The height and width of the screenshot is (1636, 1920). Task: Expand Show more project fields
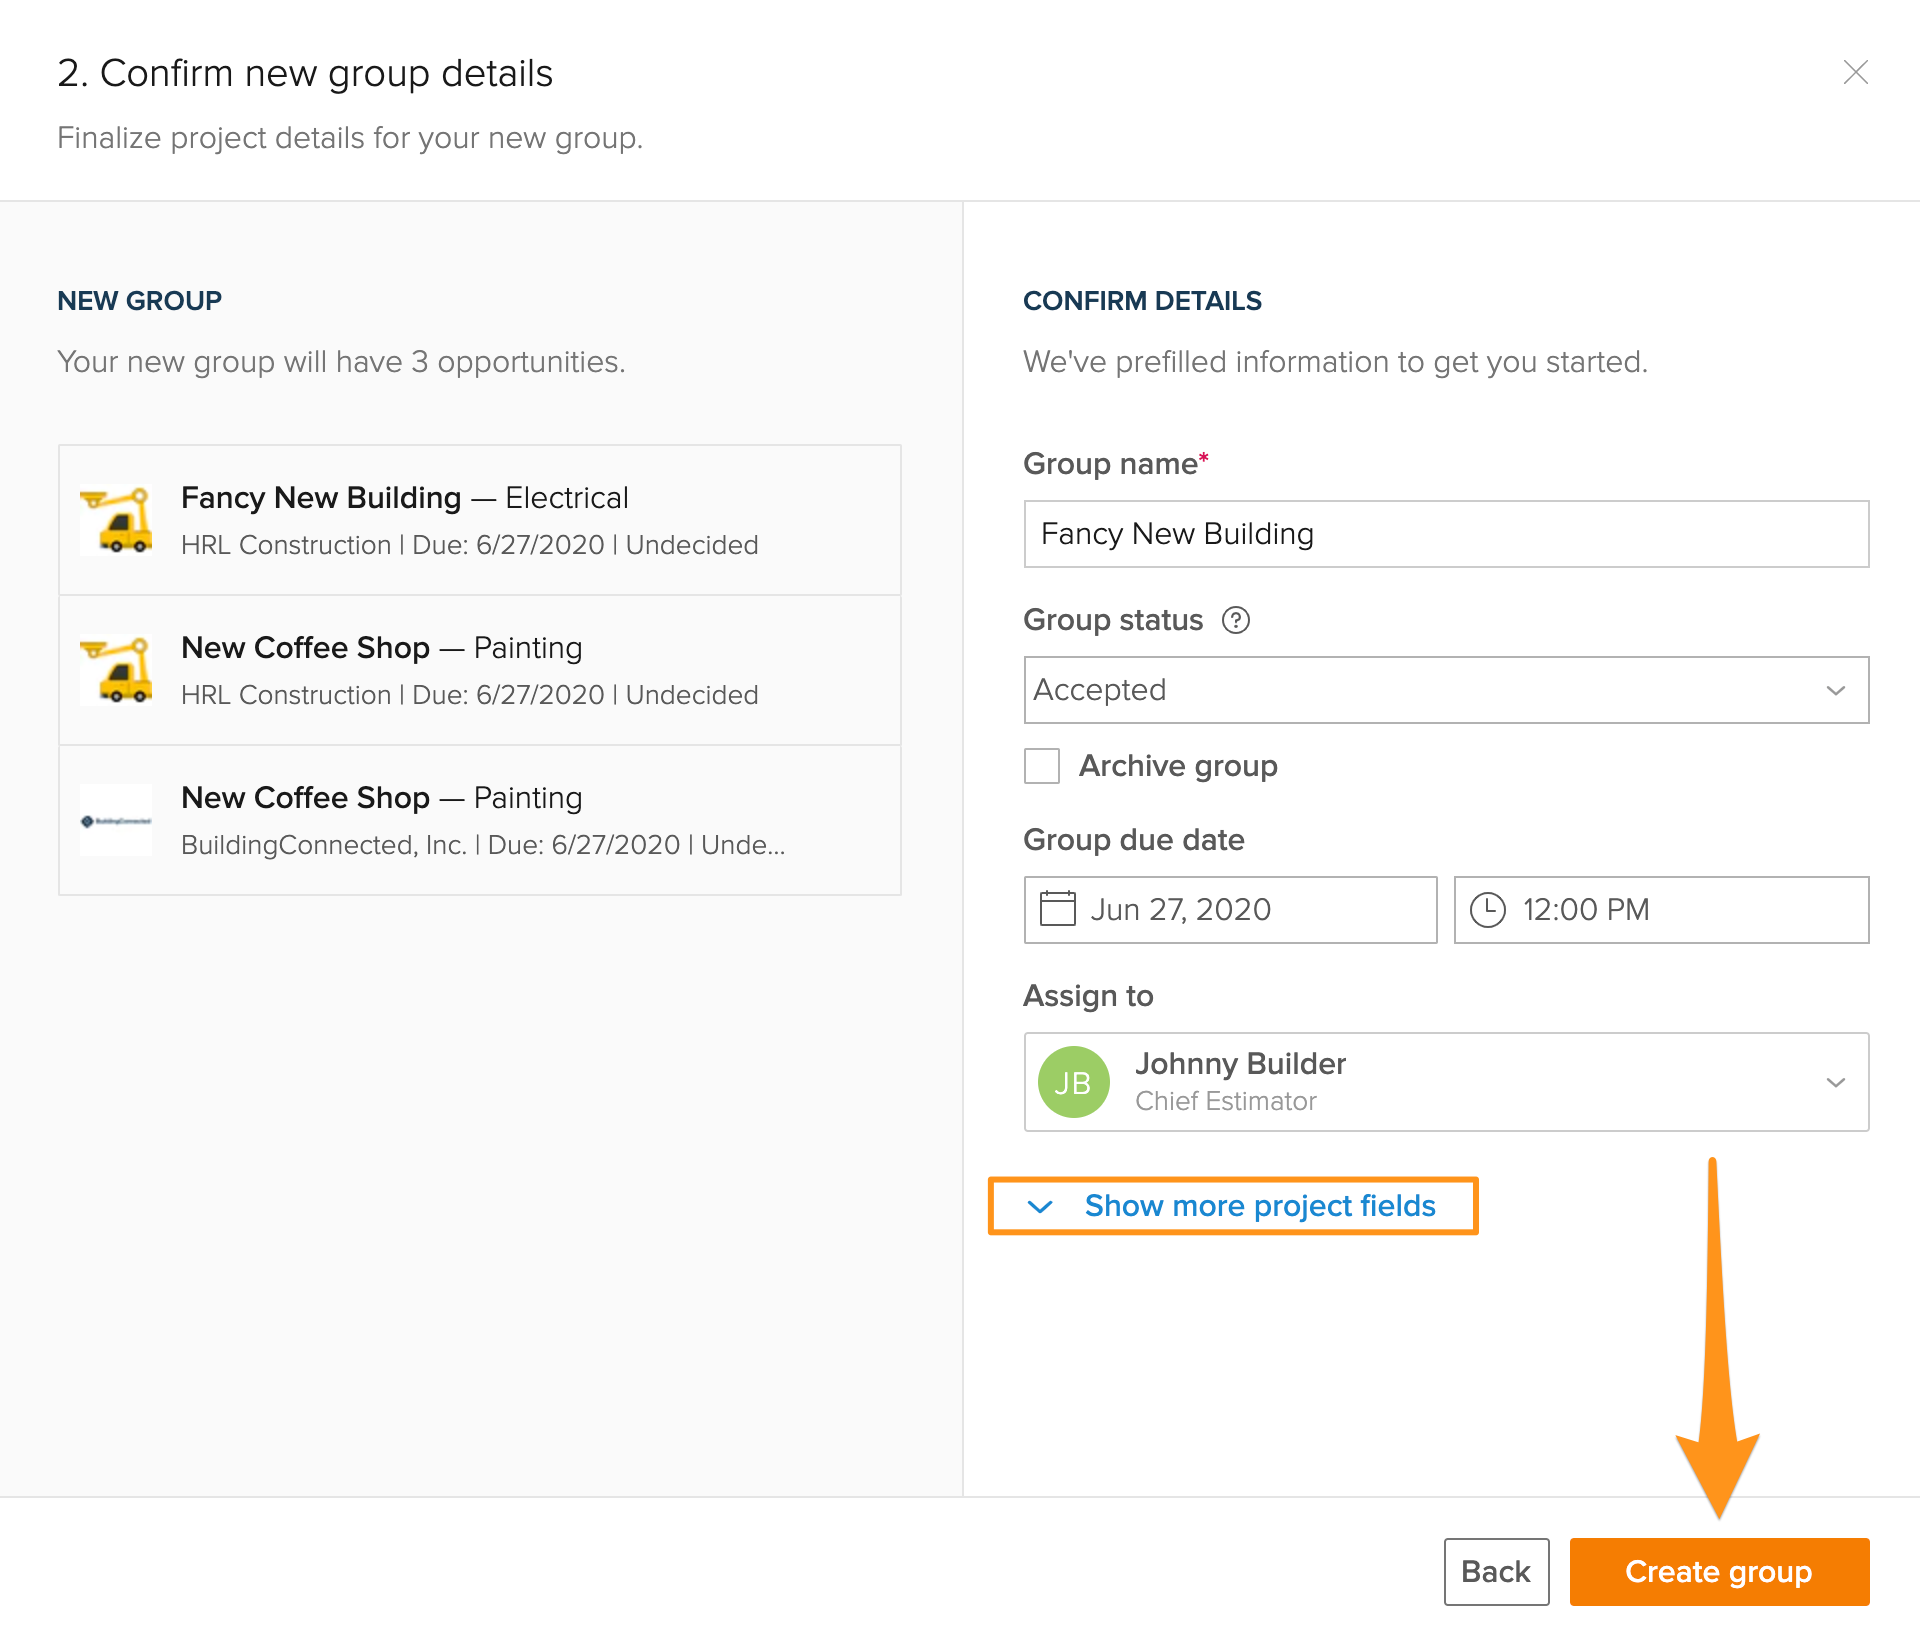(1259, 1206)
